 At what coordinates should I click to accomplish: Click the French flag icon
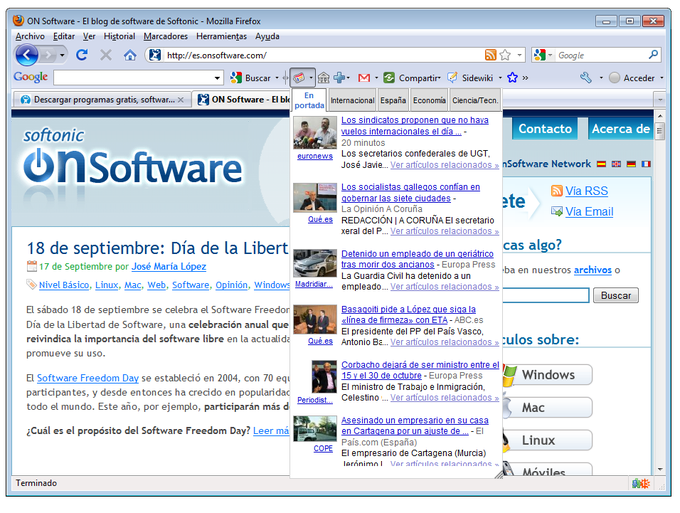646,164
